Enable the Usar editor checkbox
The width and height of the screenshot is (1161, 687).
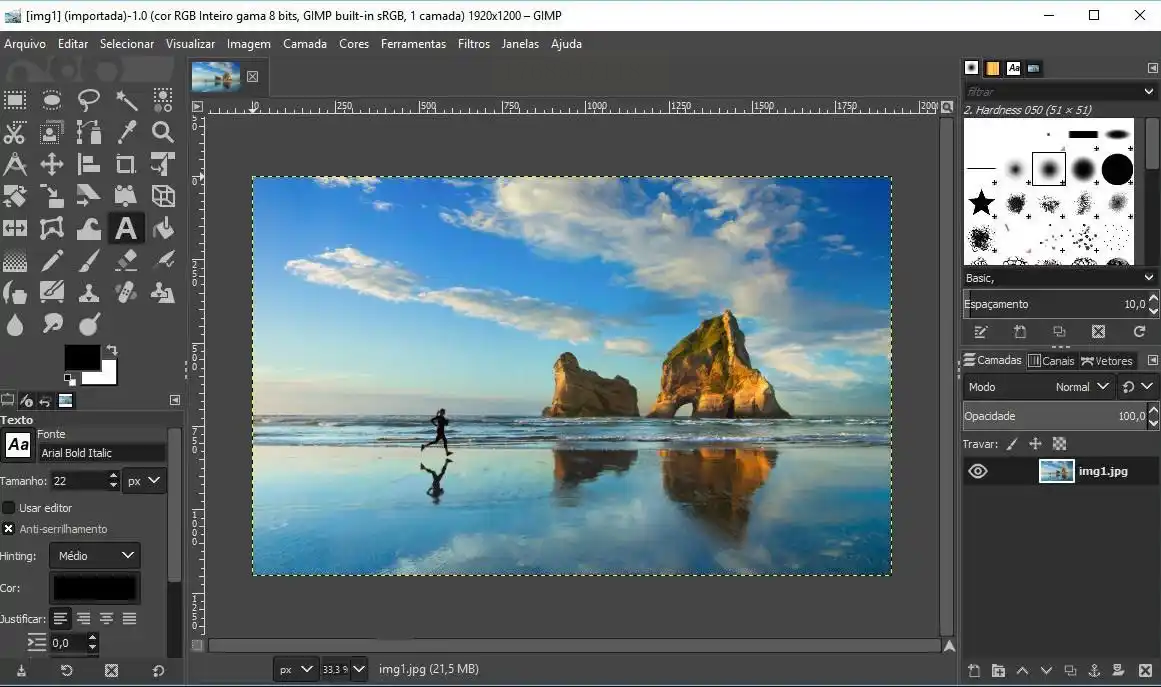[9, 508]
